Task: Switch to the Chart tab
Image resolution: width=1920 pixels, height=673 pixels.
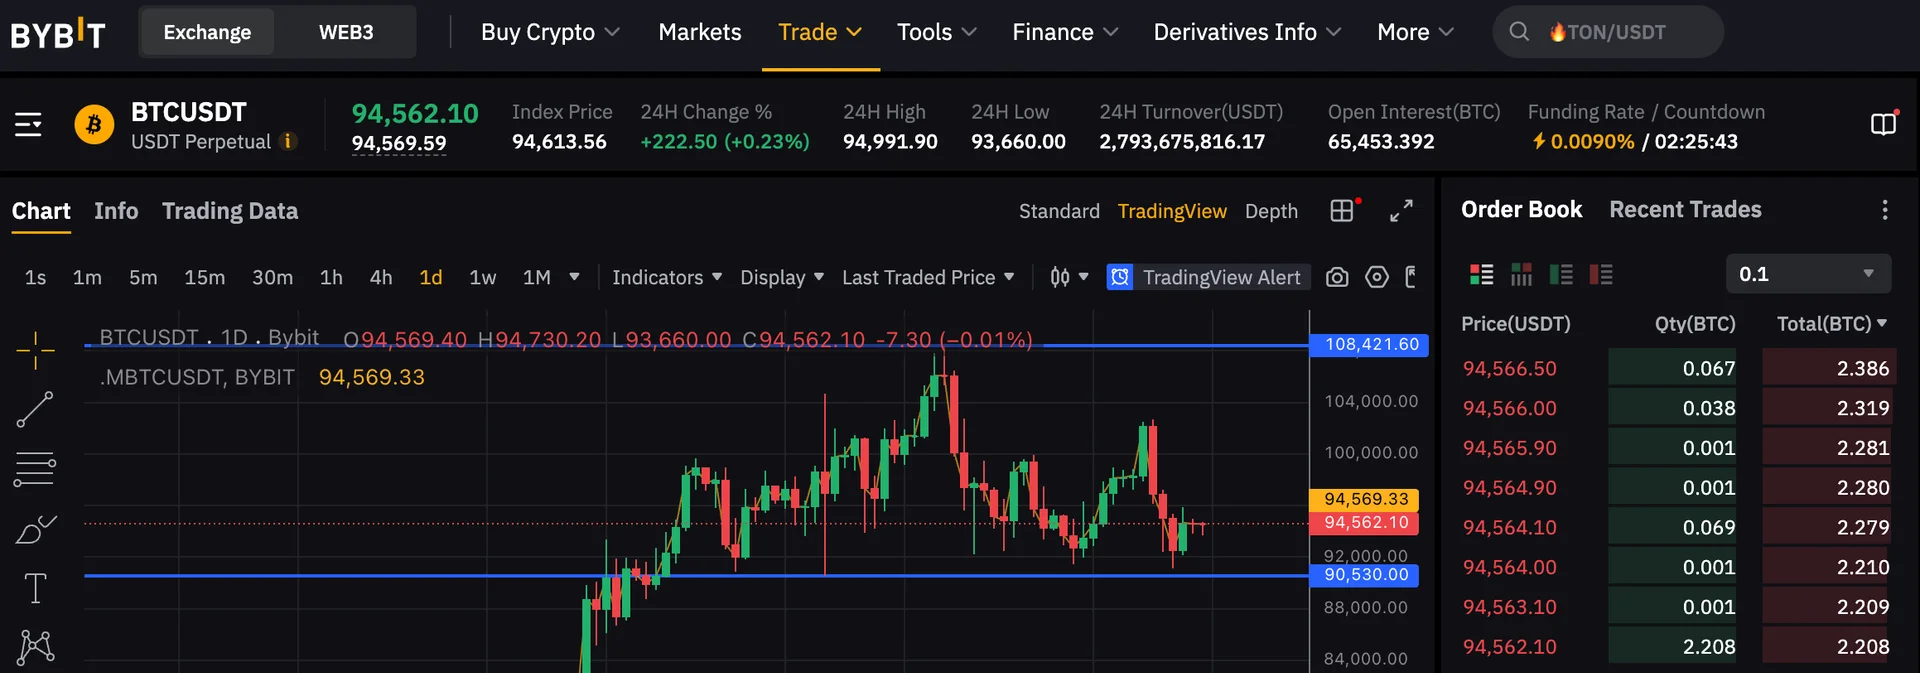Action: [41, 211]
